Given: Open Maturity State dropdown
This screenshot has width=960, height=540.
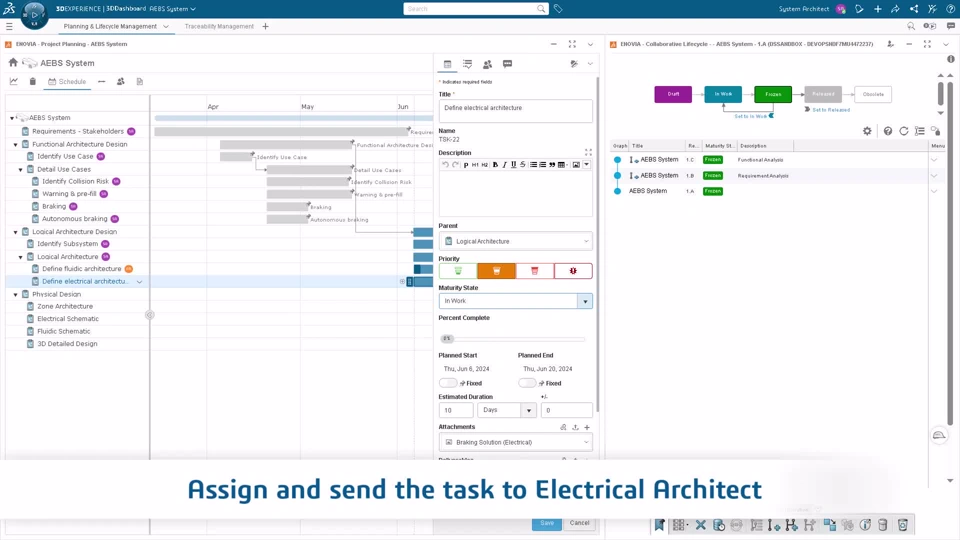Looking at the screenshot, I should 585,301.
